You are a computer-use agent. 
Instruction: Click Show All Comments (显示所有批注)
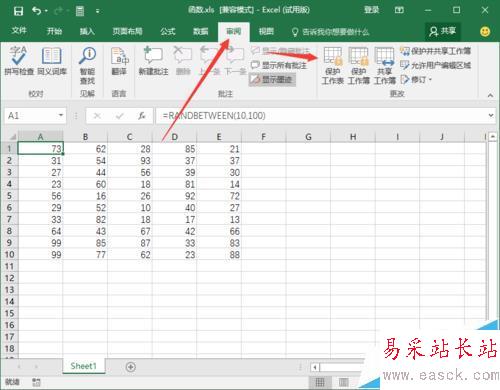pyautogui.click(x=279, y=65)
